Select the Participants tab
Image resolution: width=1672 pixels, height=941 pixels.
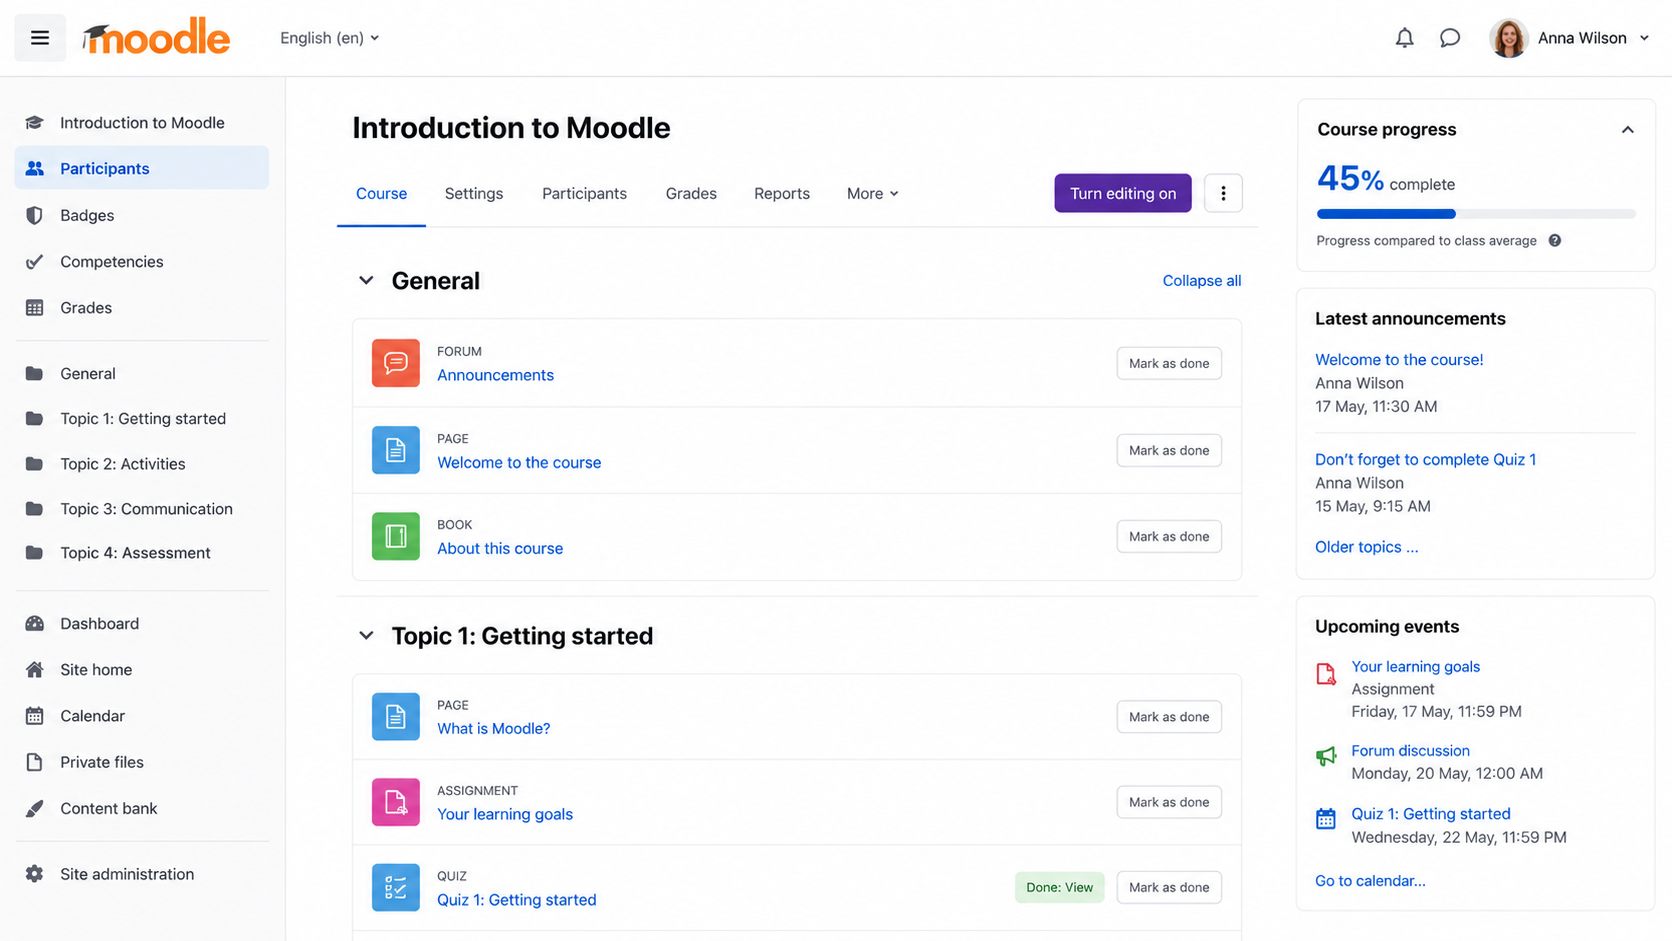(x=584, y=194)
